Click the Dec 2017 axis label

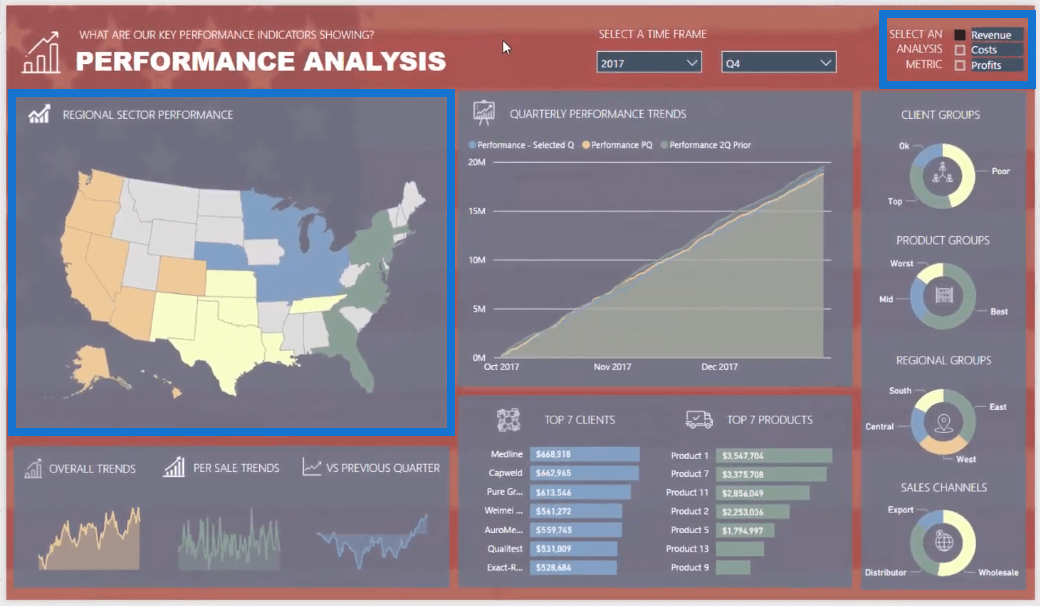tap(719, 367)
